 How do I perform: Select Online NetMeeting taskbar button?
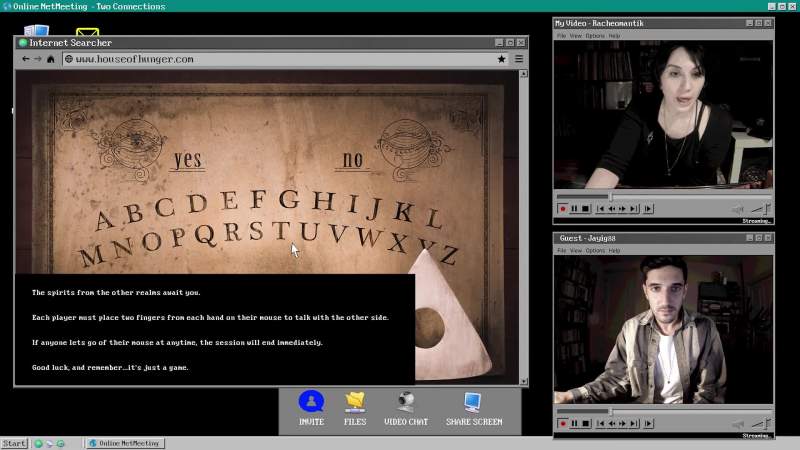pyautogui.click(x=125, y=443)
